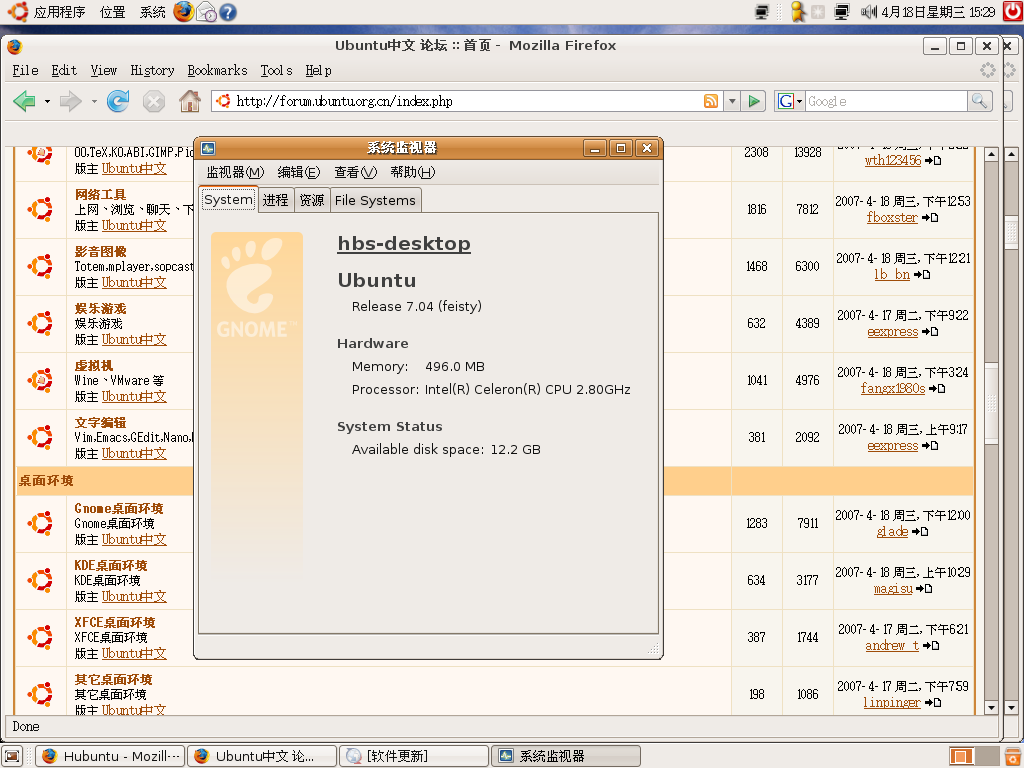Click the Ubuntu中文 moderator link under 娱乐游戏
Screen dimensions: 1024x768
[134, 340]
